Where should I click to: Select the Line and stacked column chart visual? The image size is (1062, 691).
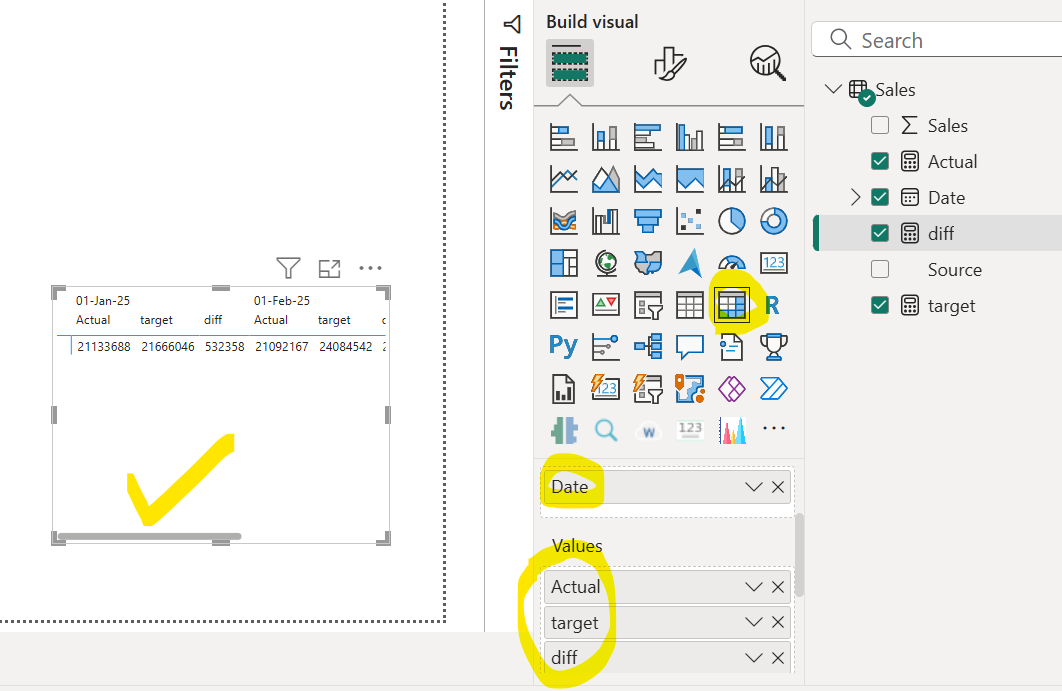(x=731, y=180)
